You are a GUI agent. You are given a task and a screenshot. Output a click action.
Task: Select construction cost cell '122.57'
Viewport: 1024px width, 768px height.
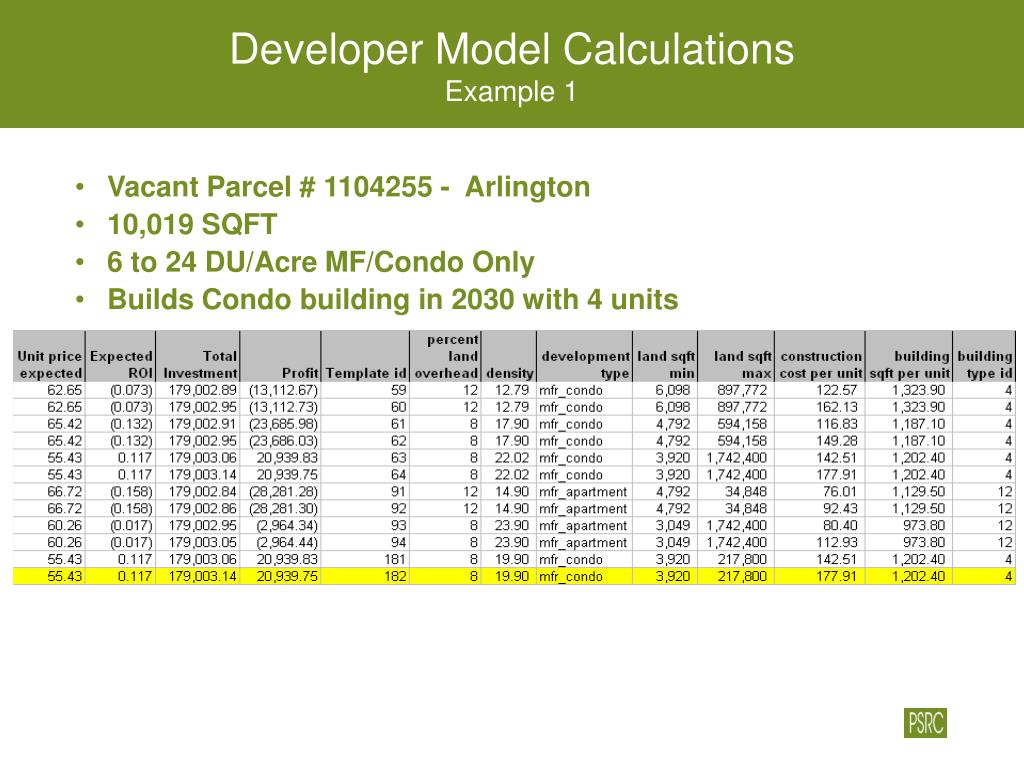pyautogui.click(x=820, y=391)
